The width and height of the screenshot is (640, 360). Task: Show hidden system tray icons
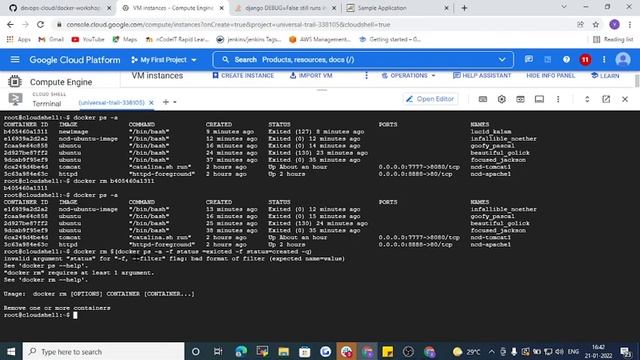coord(491,351)
